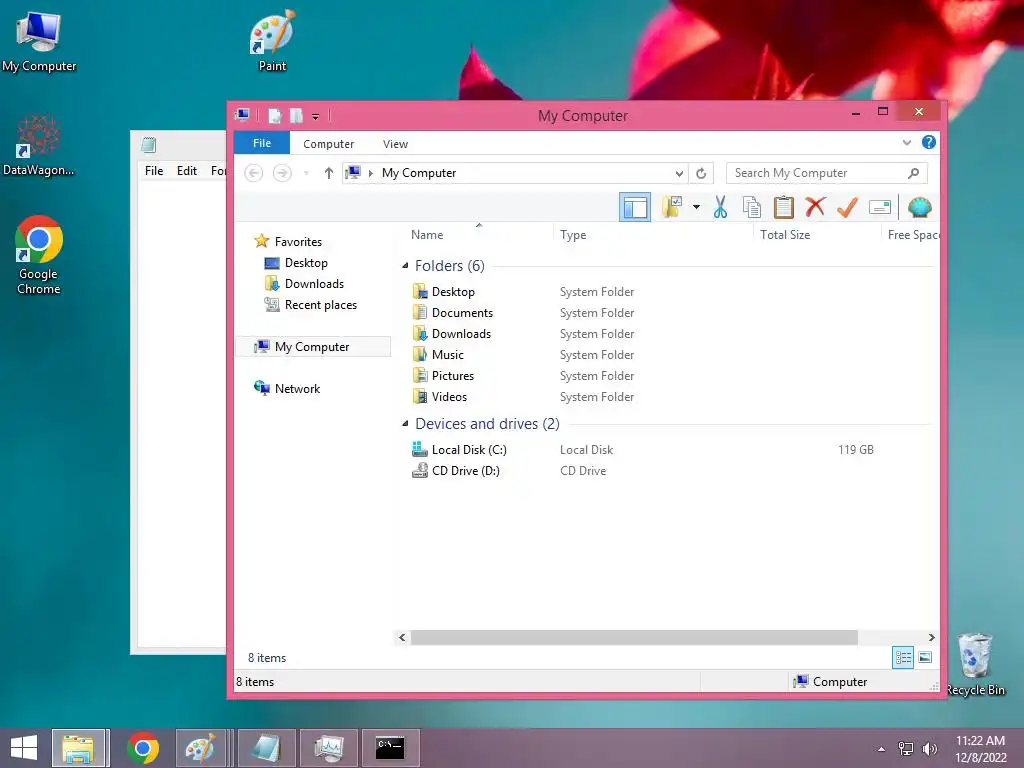Click the Forward navigation arrow
Screen dimensions: 1024x768
tap(282, 173)
